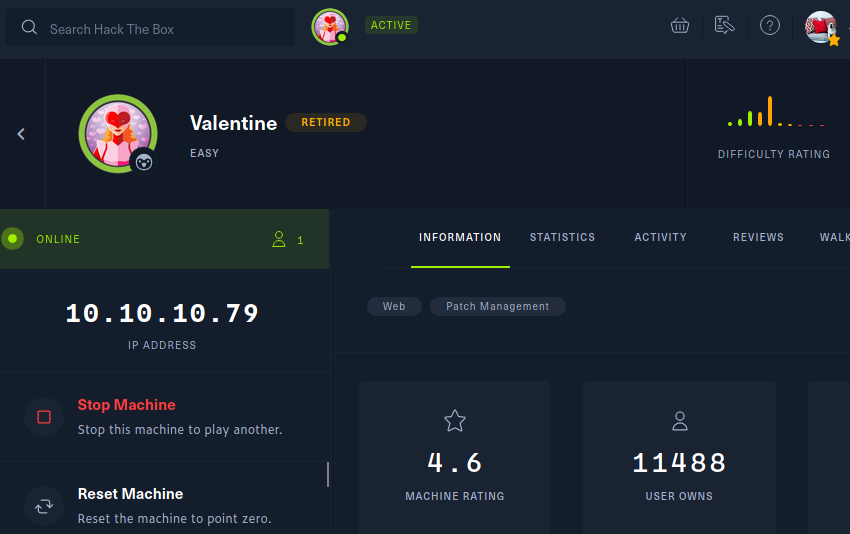
Task: Switch to the REVIEWS tab
Action: coord(758,237)
